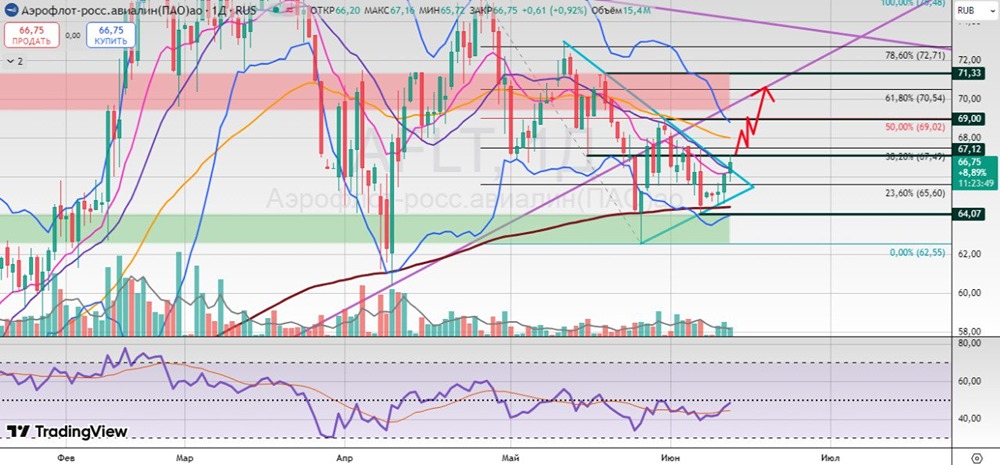
Task: Click the Июл label on the time axis
Action: point(830,458)
